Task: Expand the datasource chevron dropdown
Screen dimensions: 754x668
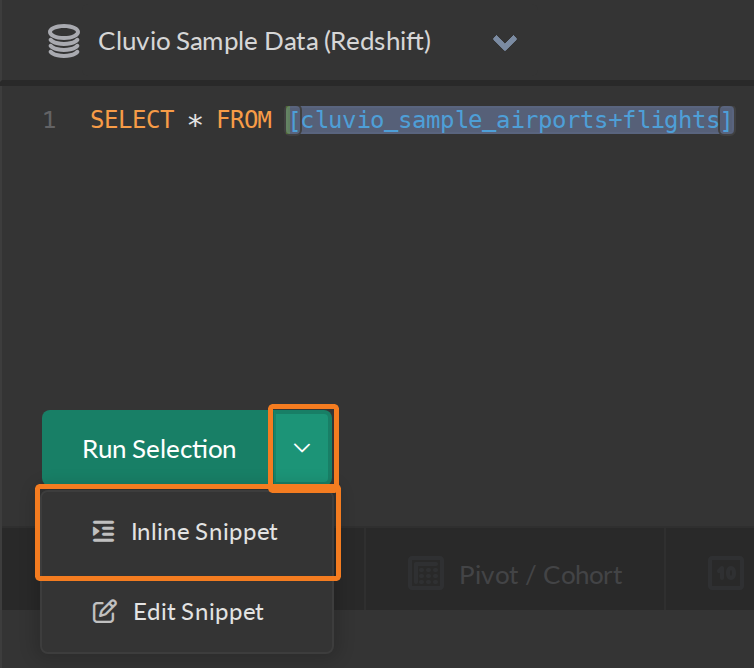Action: pyautogui.click(x=504, y=42)
